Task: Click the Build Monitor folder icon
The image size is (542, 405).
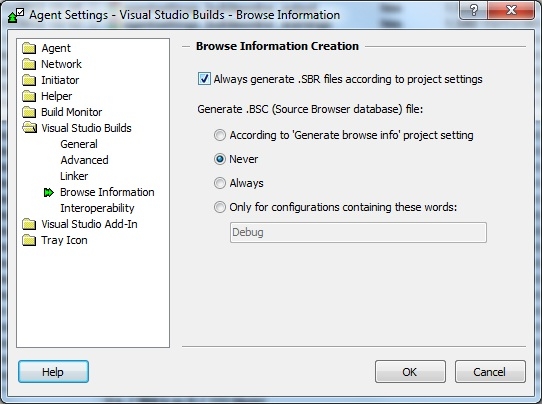Action: click(x=29, y=112)
